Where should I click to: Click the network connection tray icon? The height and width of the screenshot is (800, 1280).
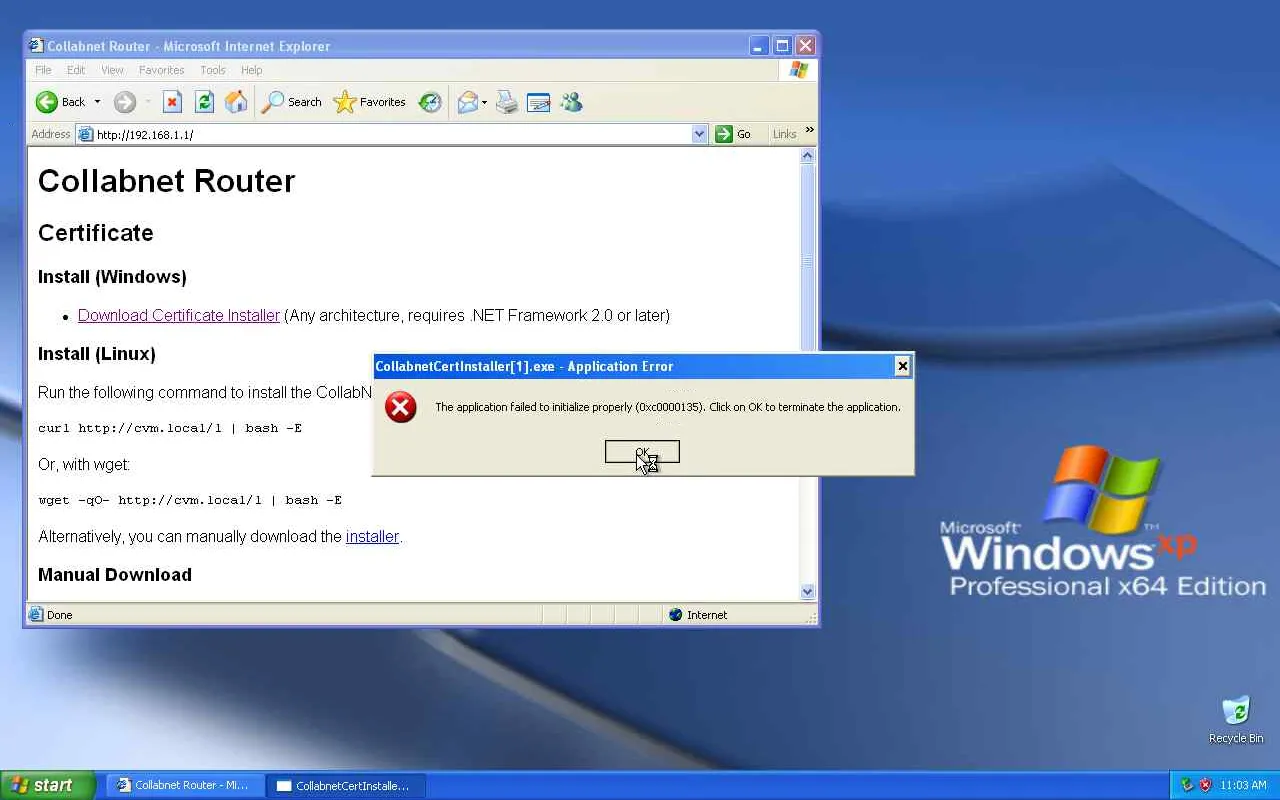pos(1187,785)
